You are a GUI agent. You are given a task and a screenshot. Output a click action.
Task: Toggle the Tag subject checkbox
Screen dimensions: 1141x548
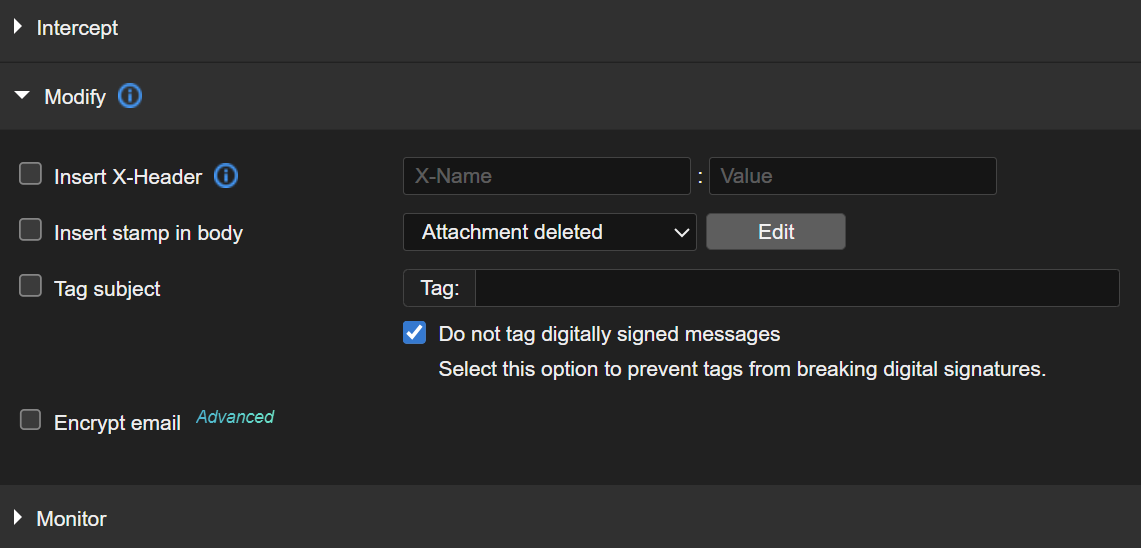[30, 287]
